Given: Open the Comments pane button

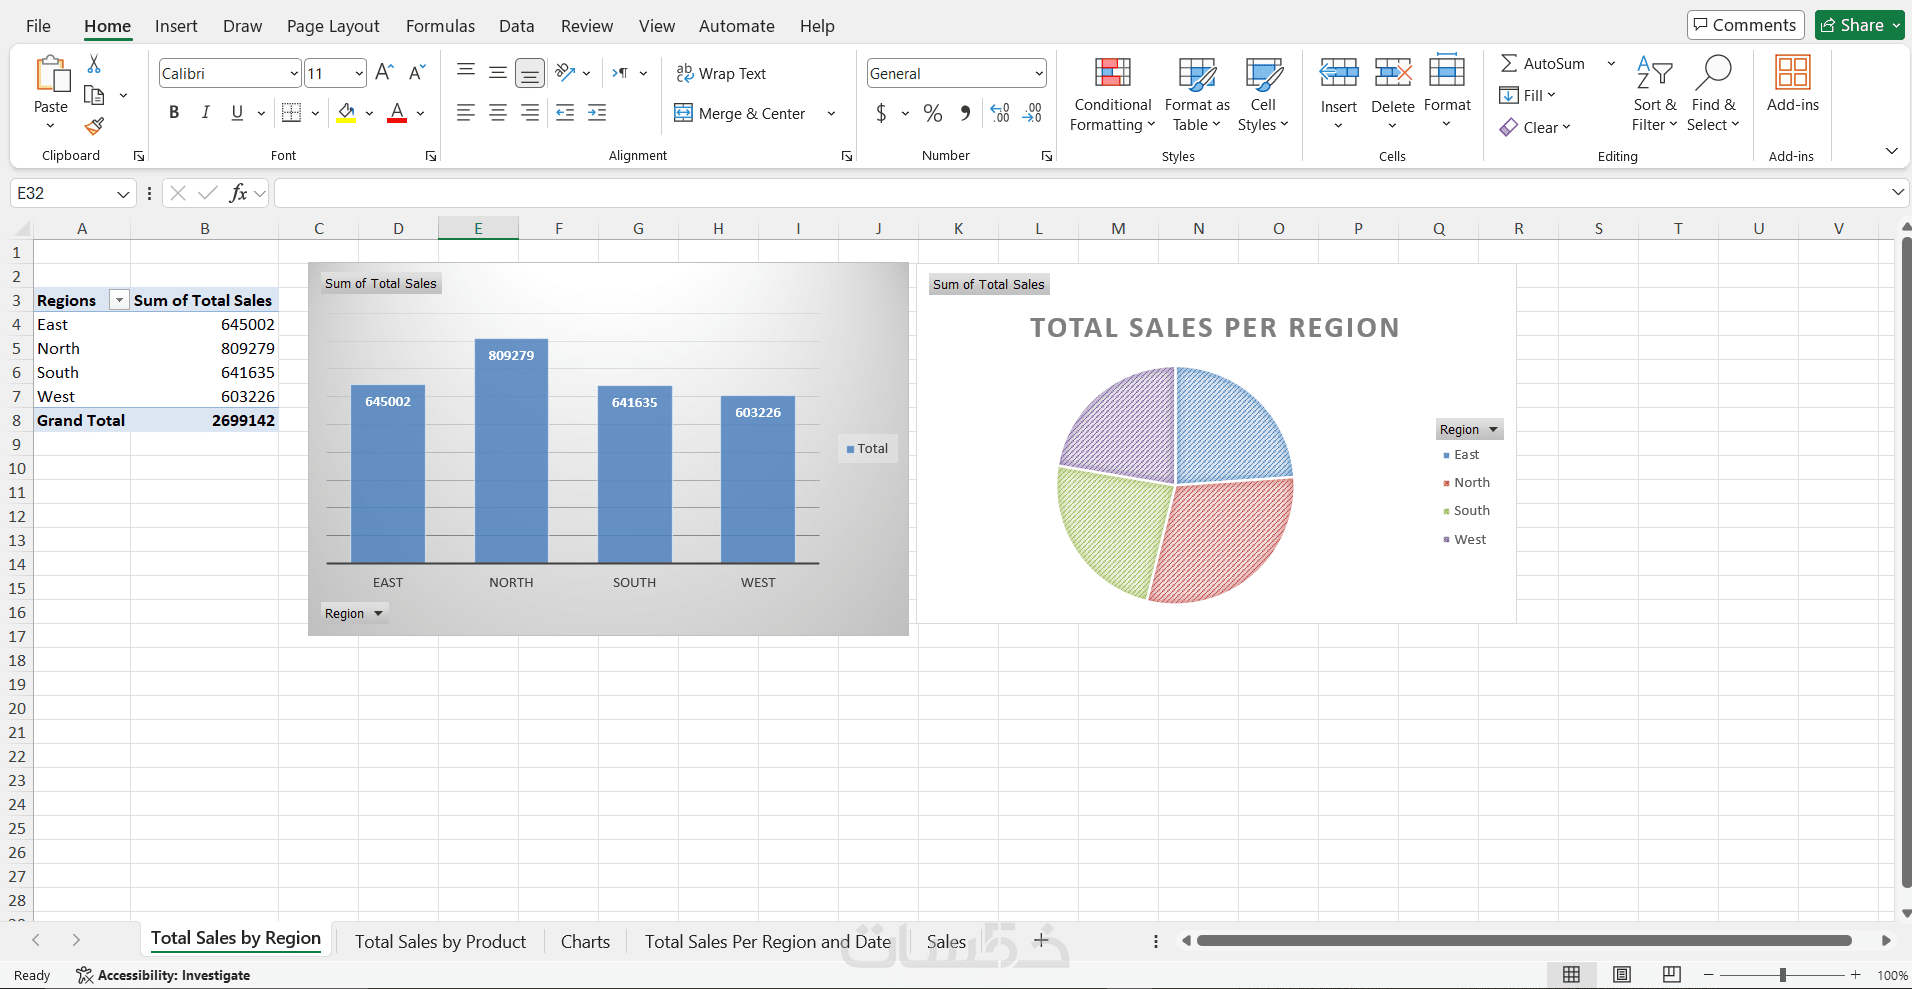Looking at the screenshot, I should [x=1745, y=25].
